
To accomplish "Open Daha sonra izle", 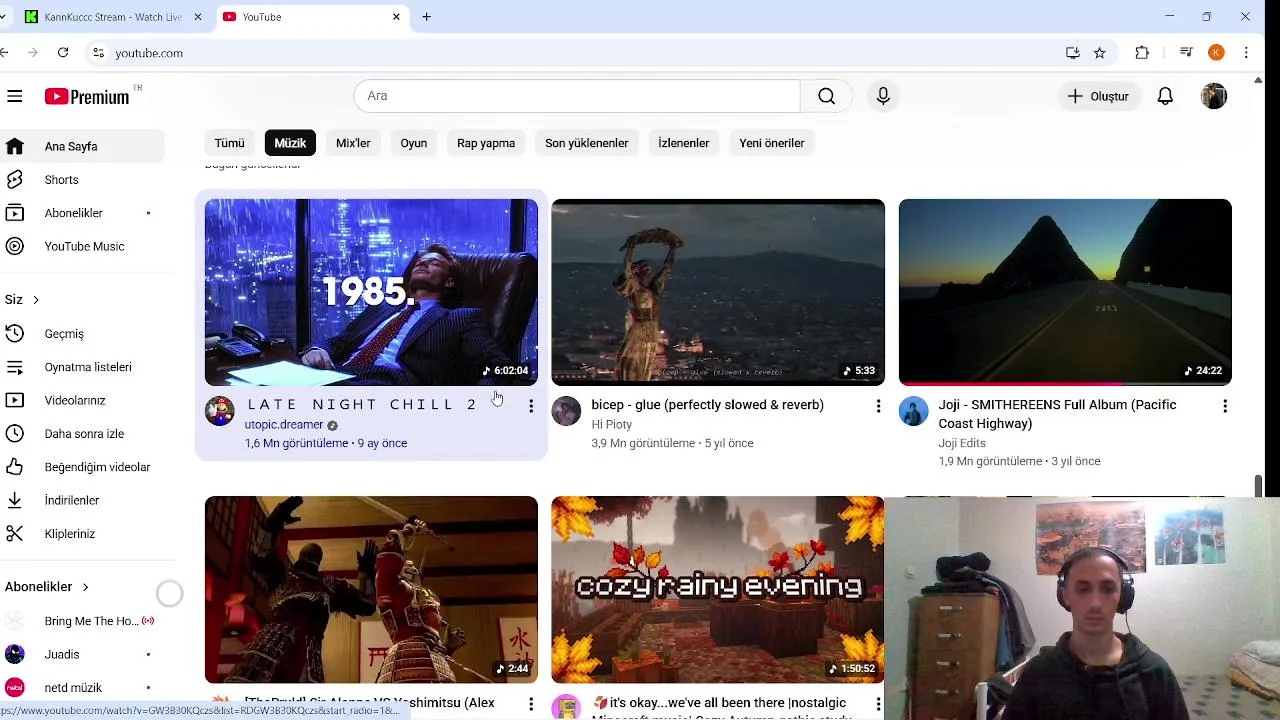I will (82, 434).
